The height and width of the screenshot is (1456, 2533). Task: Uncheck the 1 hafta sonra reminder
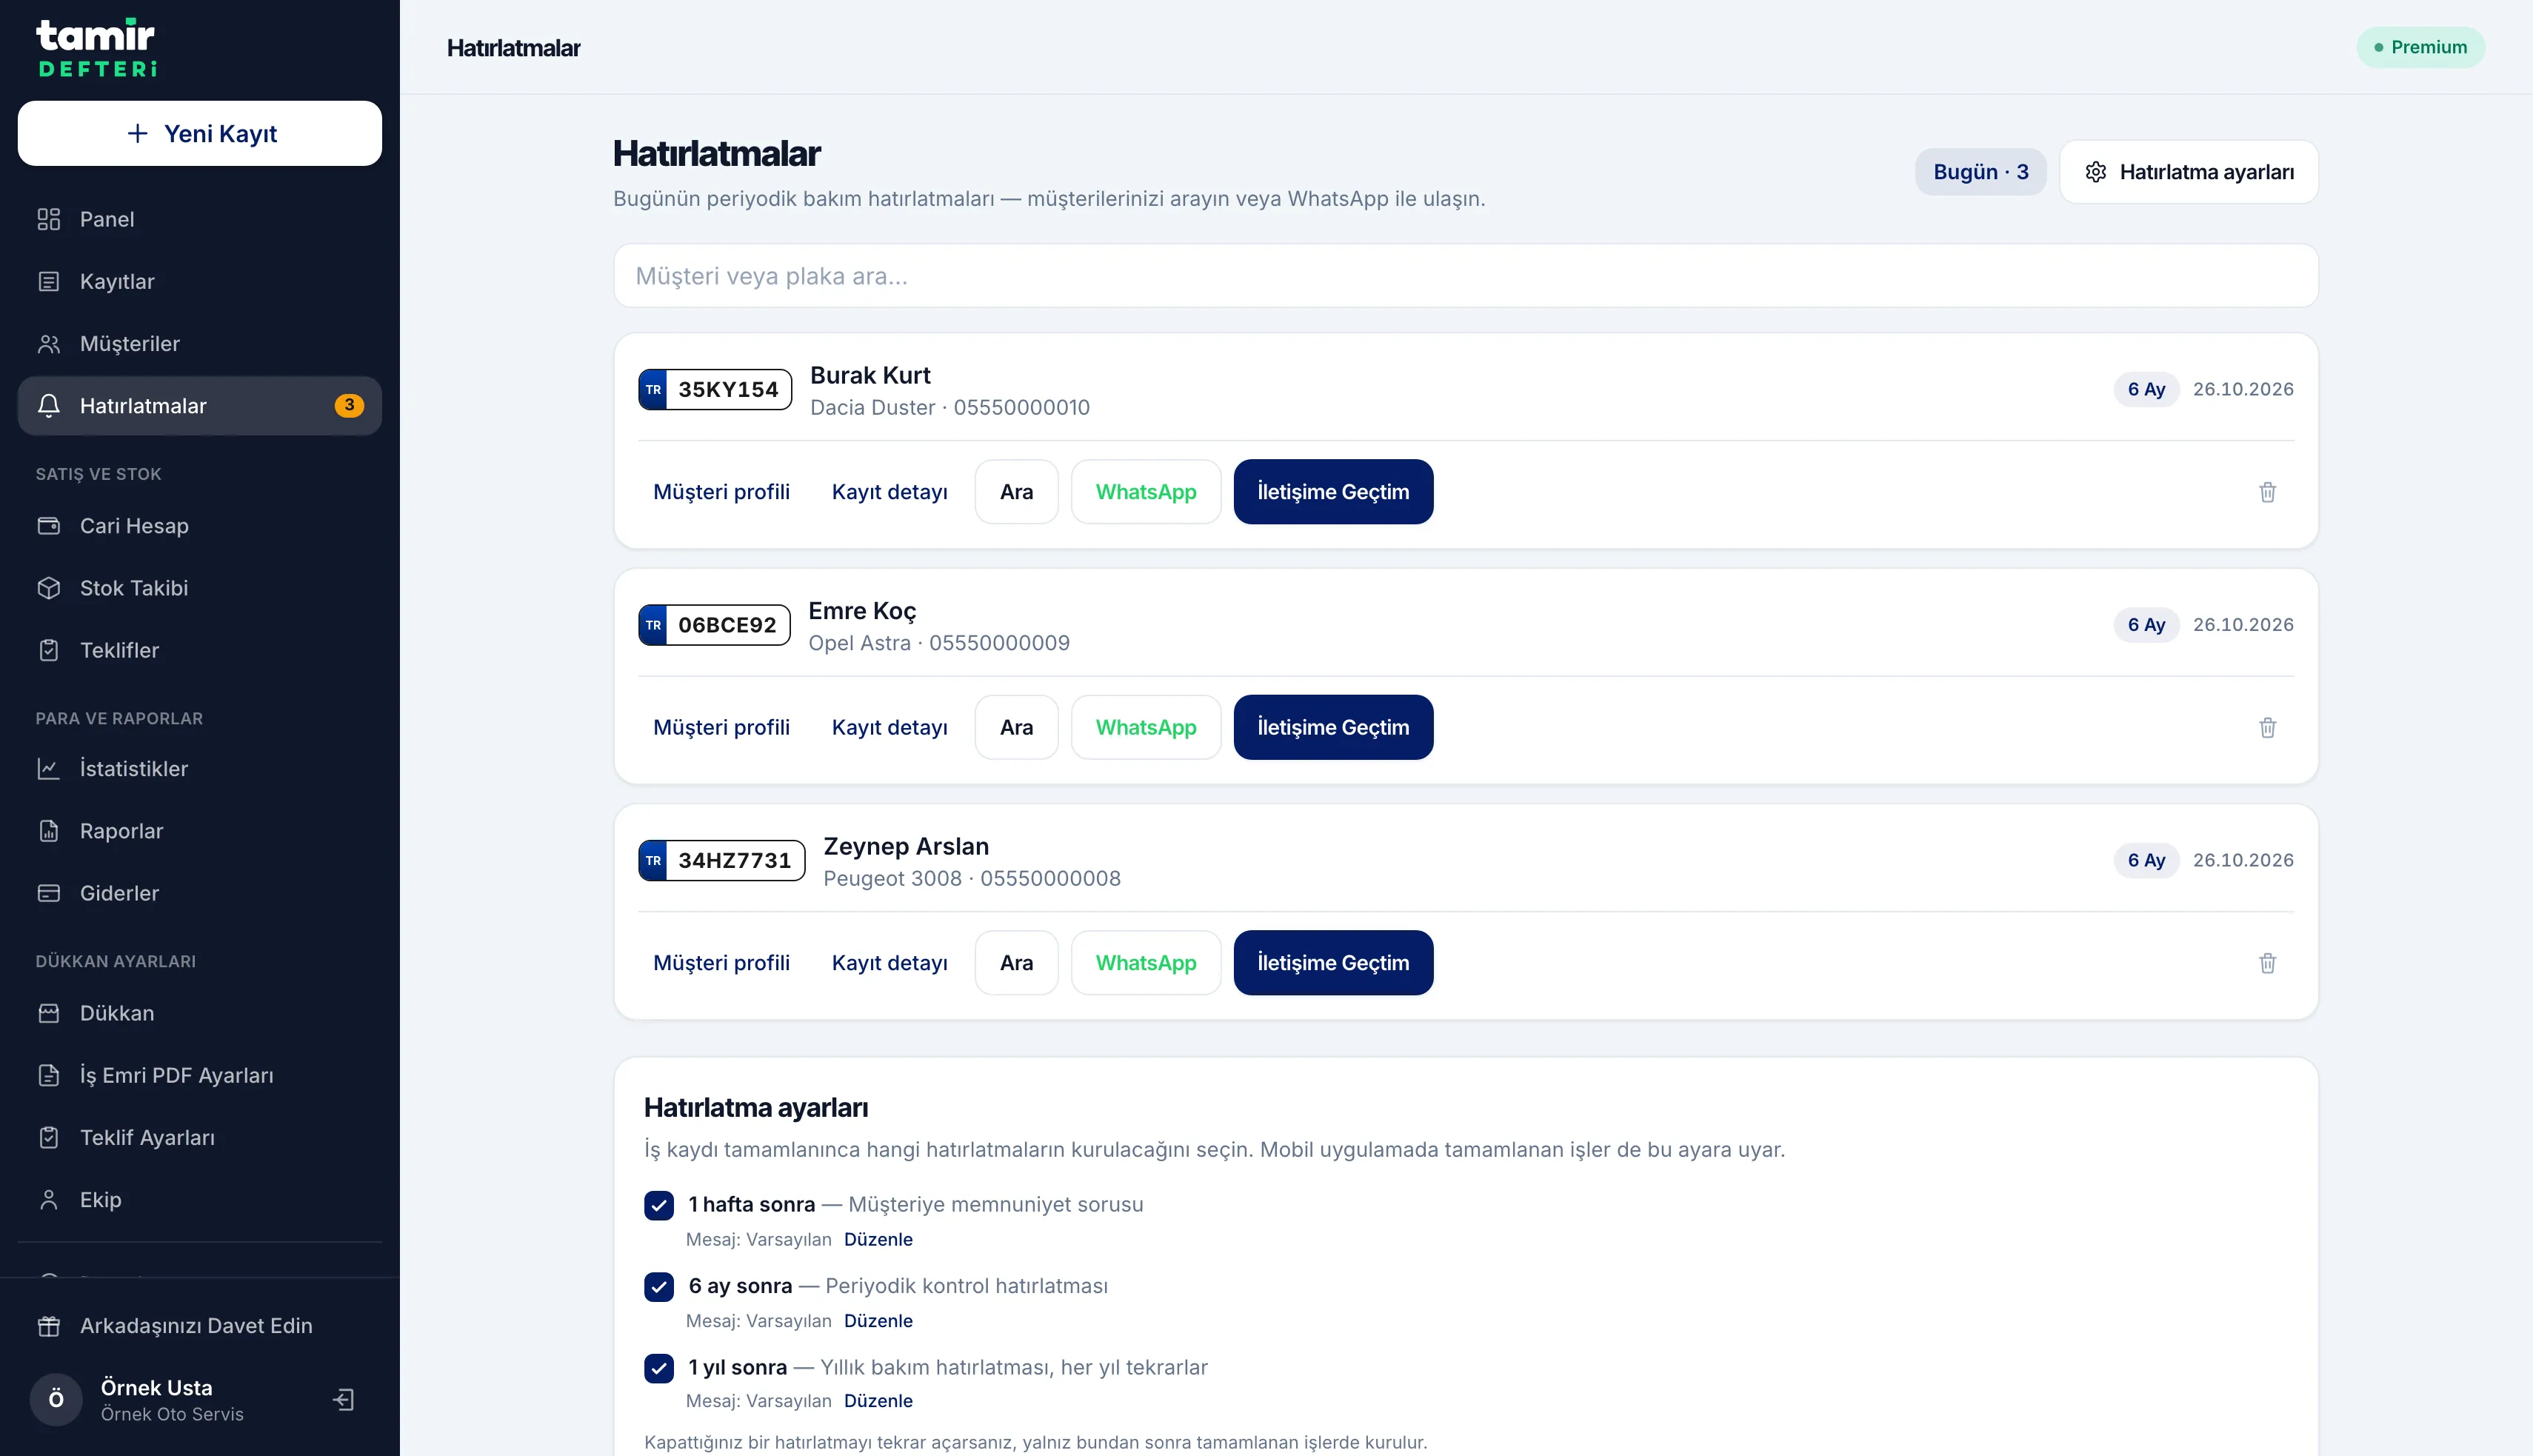click(x=659, y=1205)
